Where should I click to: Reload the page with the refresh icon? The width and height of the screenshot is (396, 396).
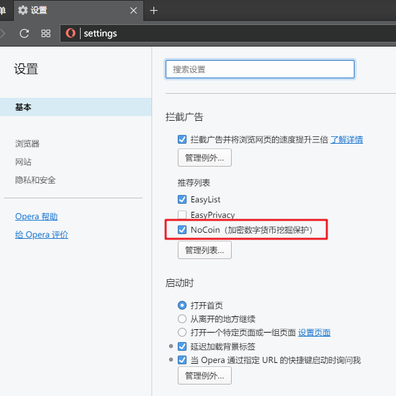[x=24, y=33]
